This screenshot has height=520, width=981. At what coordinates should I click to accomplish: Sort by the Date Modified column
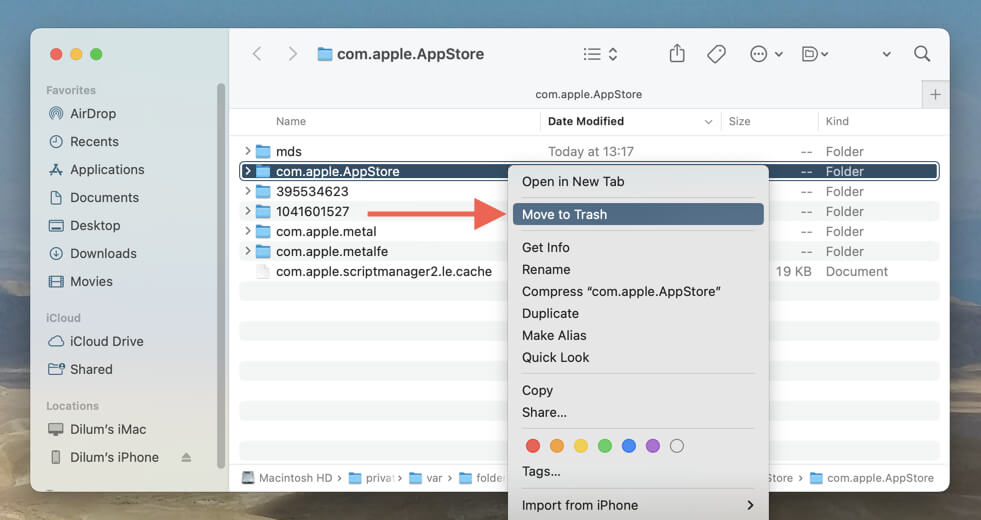tap(586, 121)
